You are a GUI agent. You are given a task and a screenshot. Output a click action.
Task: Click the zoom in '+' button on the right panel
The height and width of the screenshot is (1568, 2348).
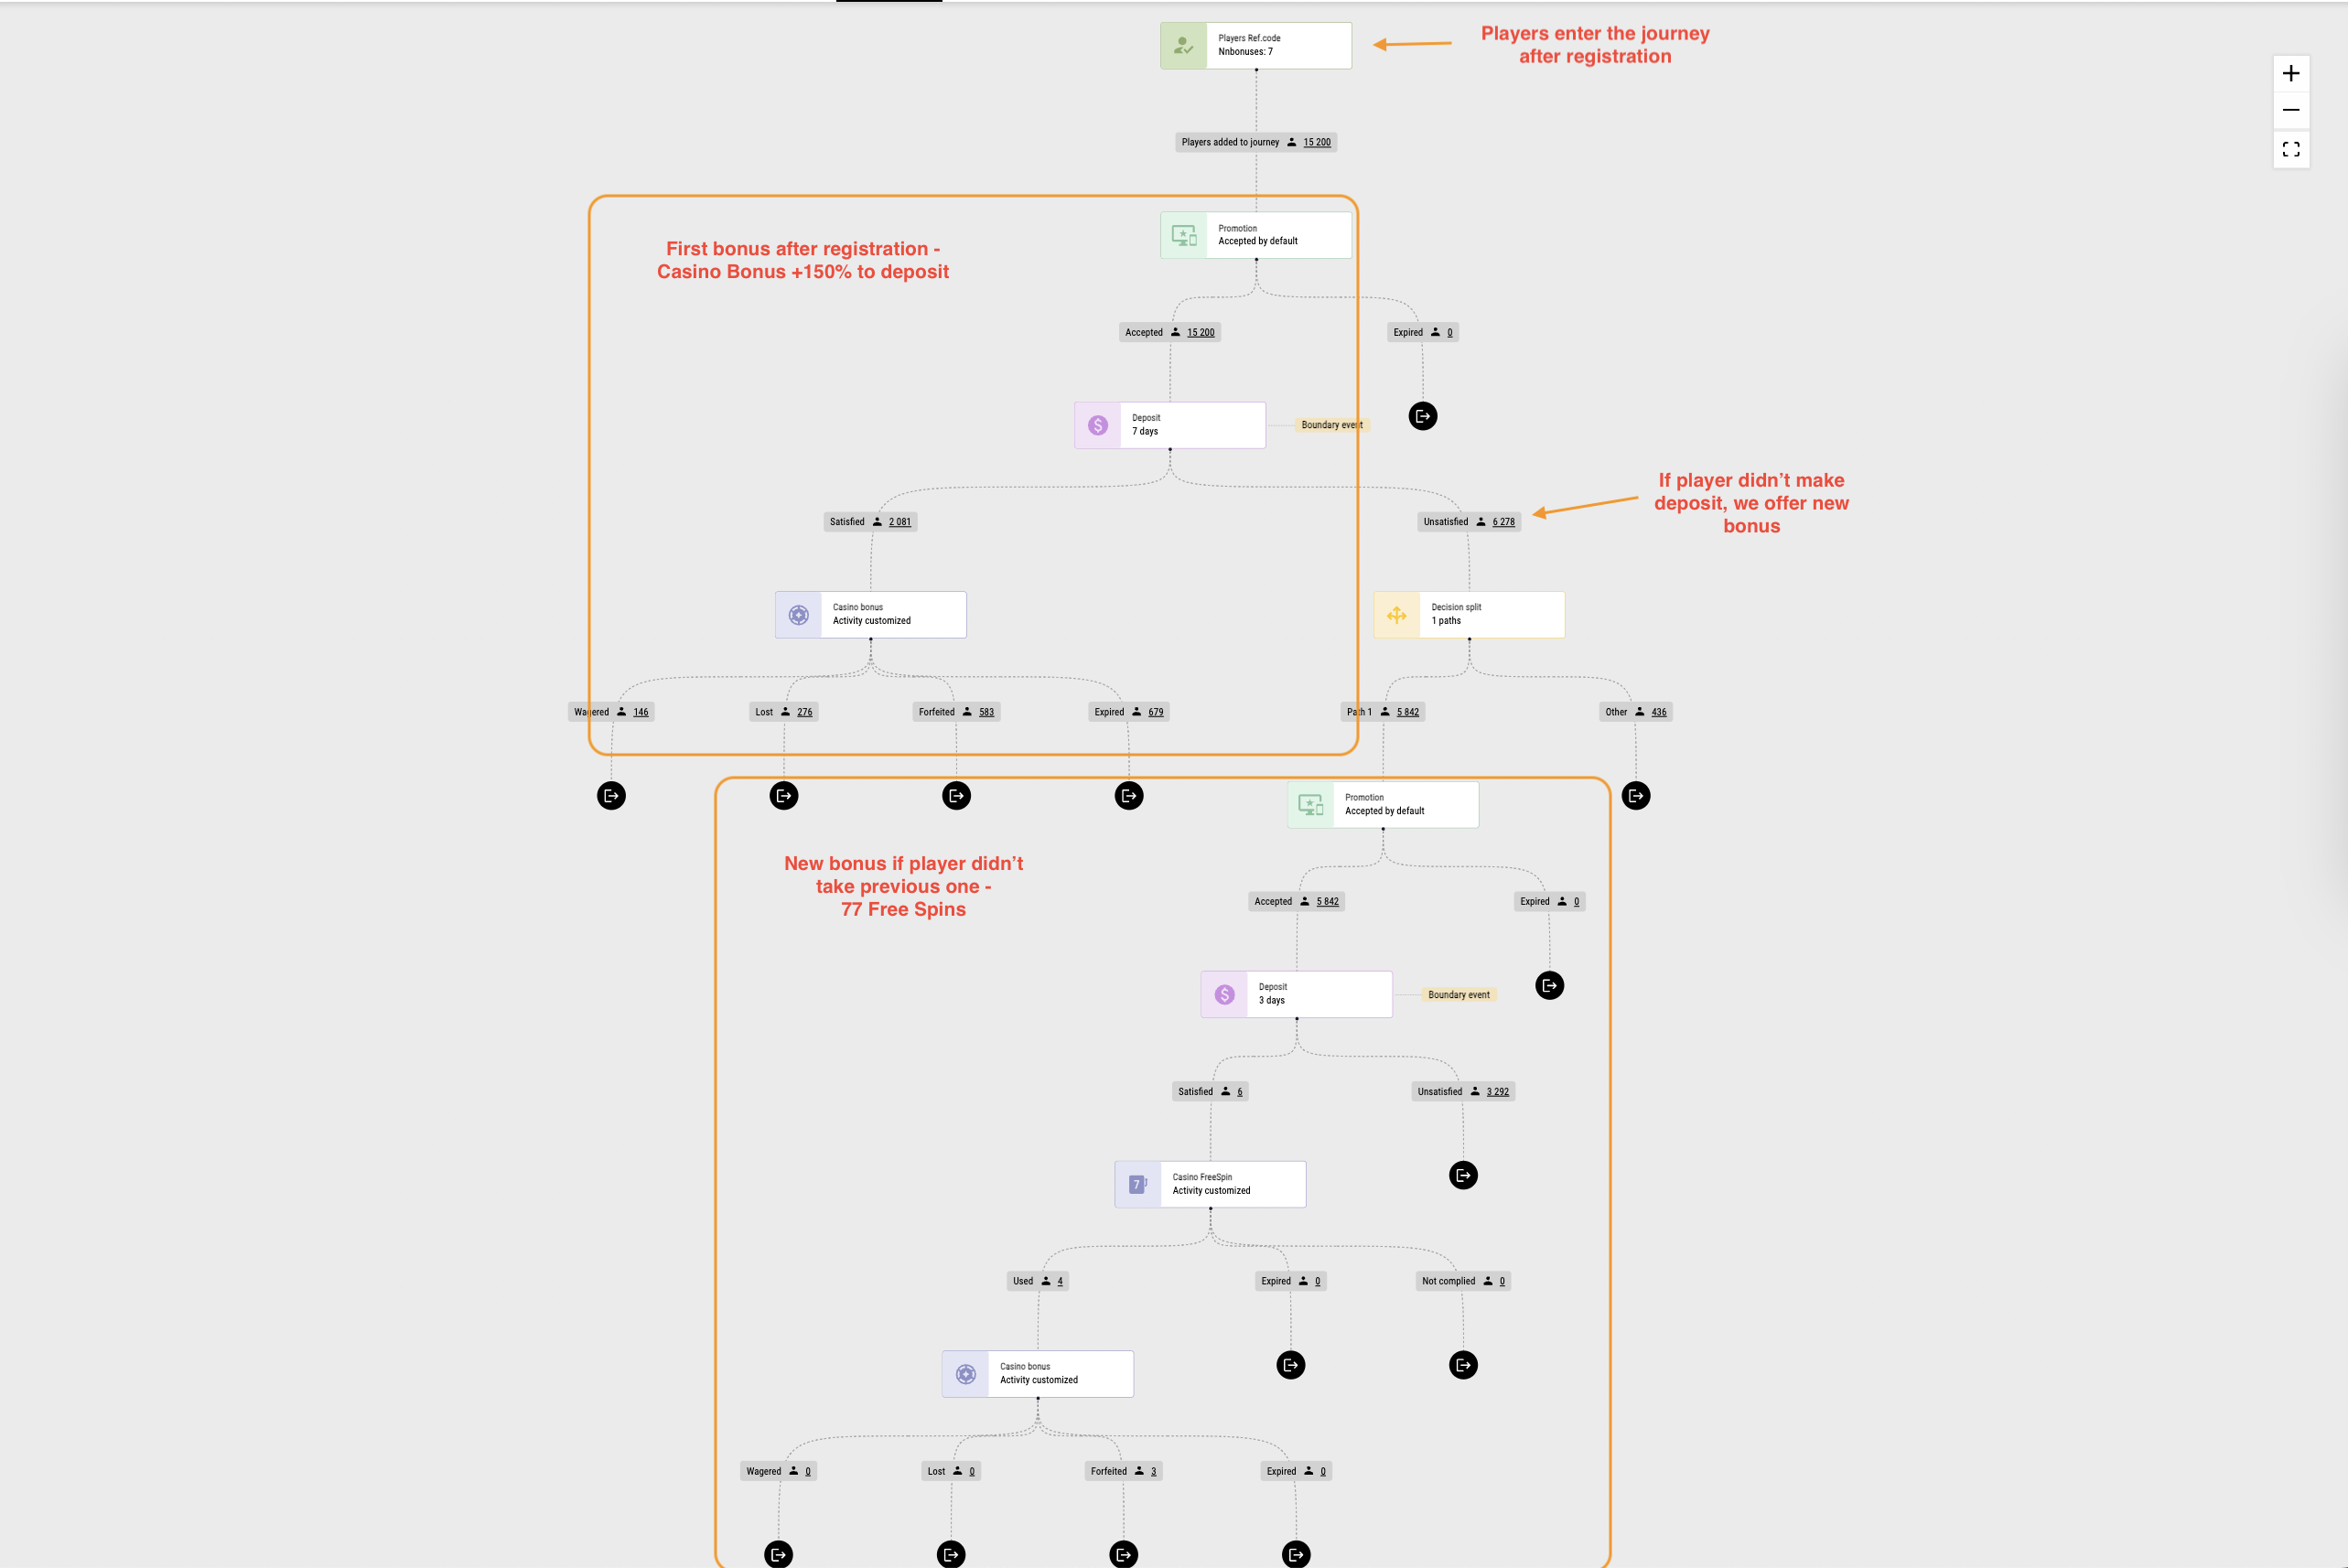[2289, 71]
